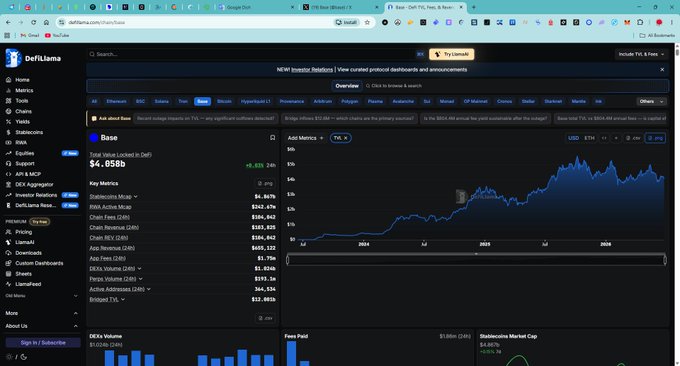Screen dimensions: 680x366
Task: Focus the DefiLlama search field
Action: pyautogui.click(x=252, y=54)
